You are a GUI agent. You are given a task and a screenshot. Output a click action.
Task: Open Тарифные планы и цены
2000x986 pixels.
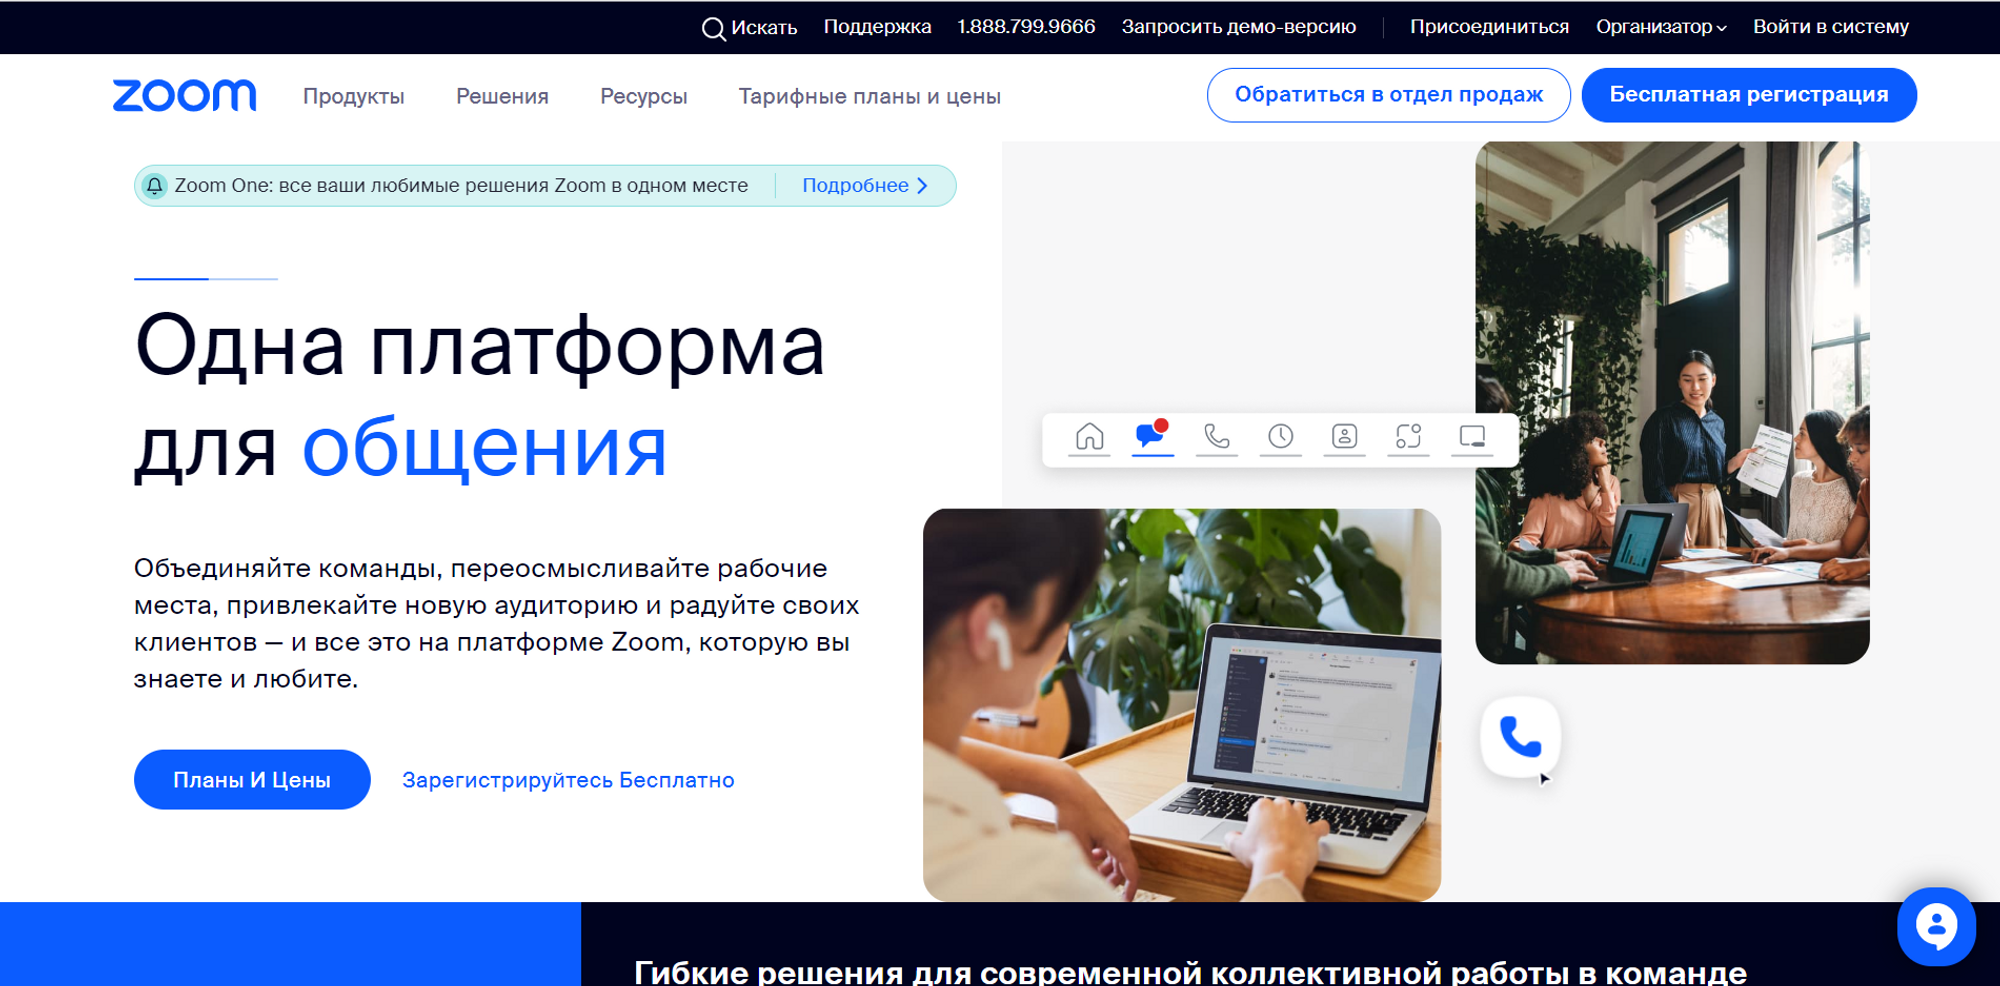point(870,96)
